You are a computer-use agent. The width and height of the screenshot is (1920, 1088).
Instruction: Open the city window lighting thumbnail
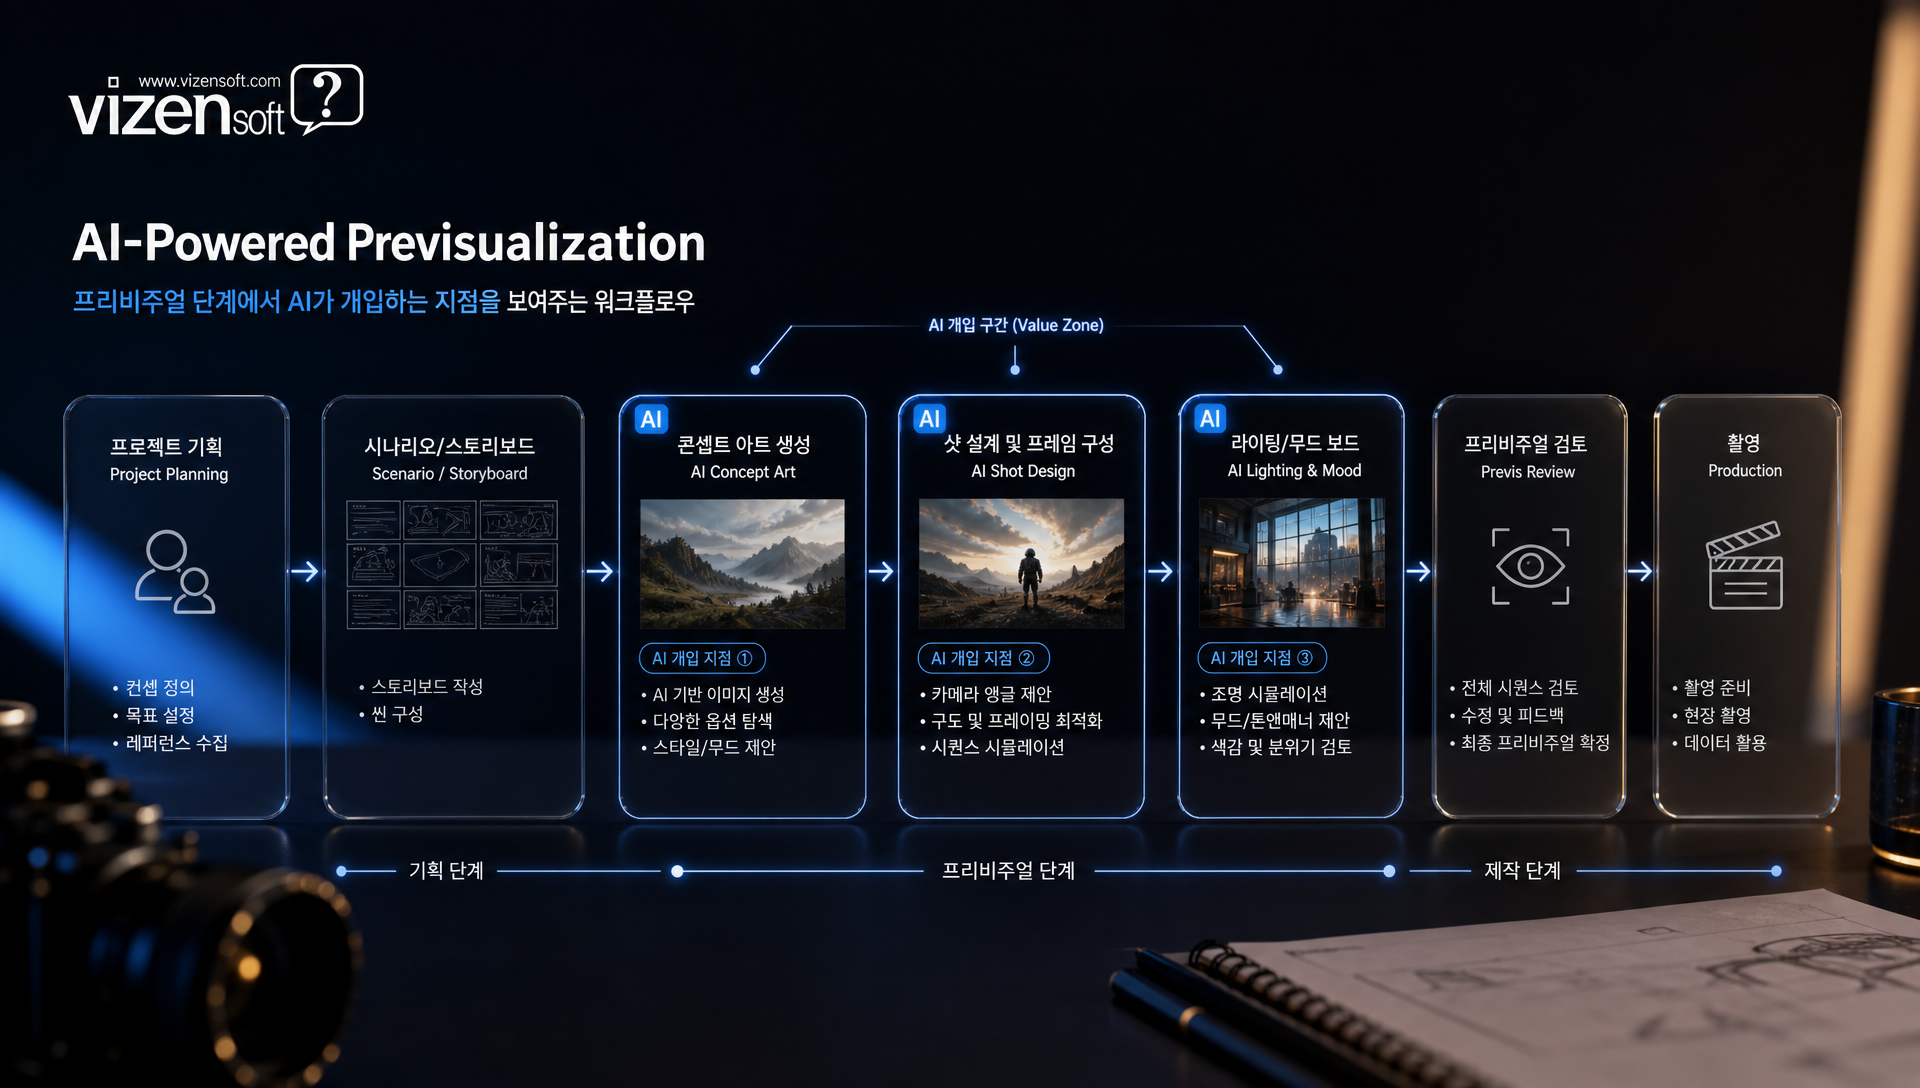[x=1292, y=563]
